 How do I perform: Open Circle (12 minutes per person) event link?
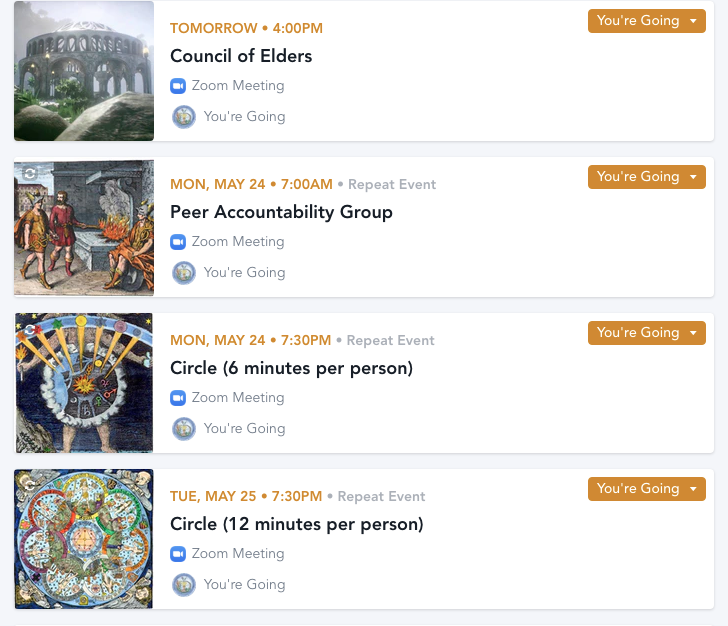point(296,524)
